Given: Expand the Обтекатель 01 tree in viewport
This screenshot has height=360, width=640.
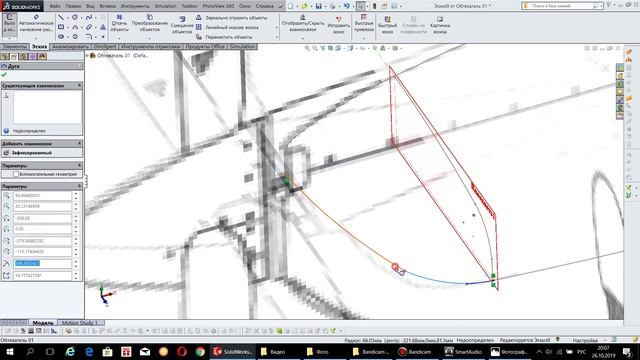Looking at the screenshot, I should click(87, 56).
